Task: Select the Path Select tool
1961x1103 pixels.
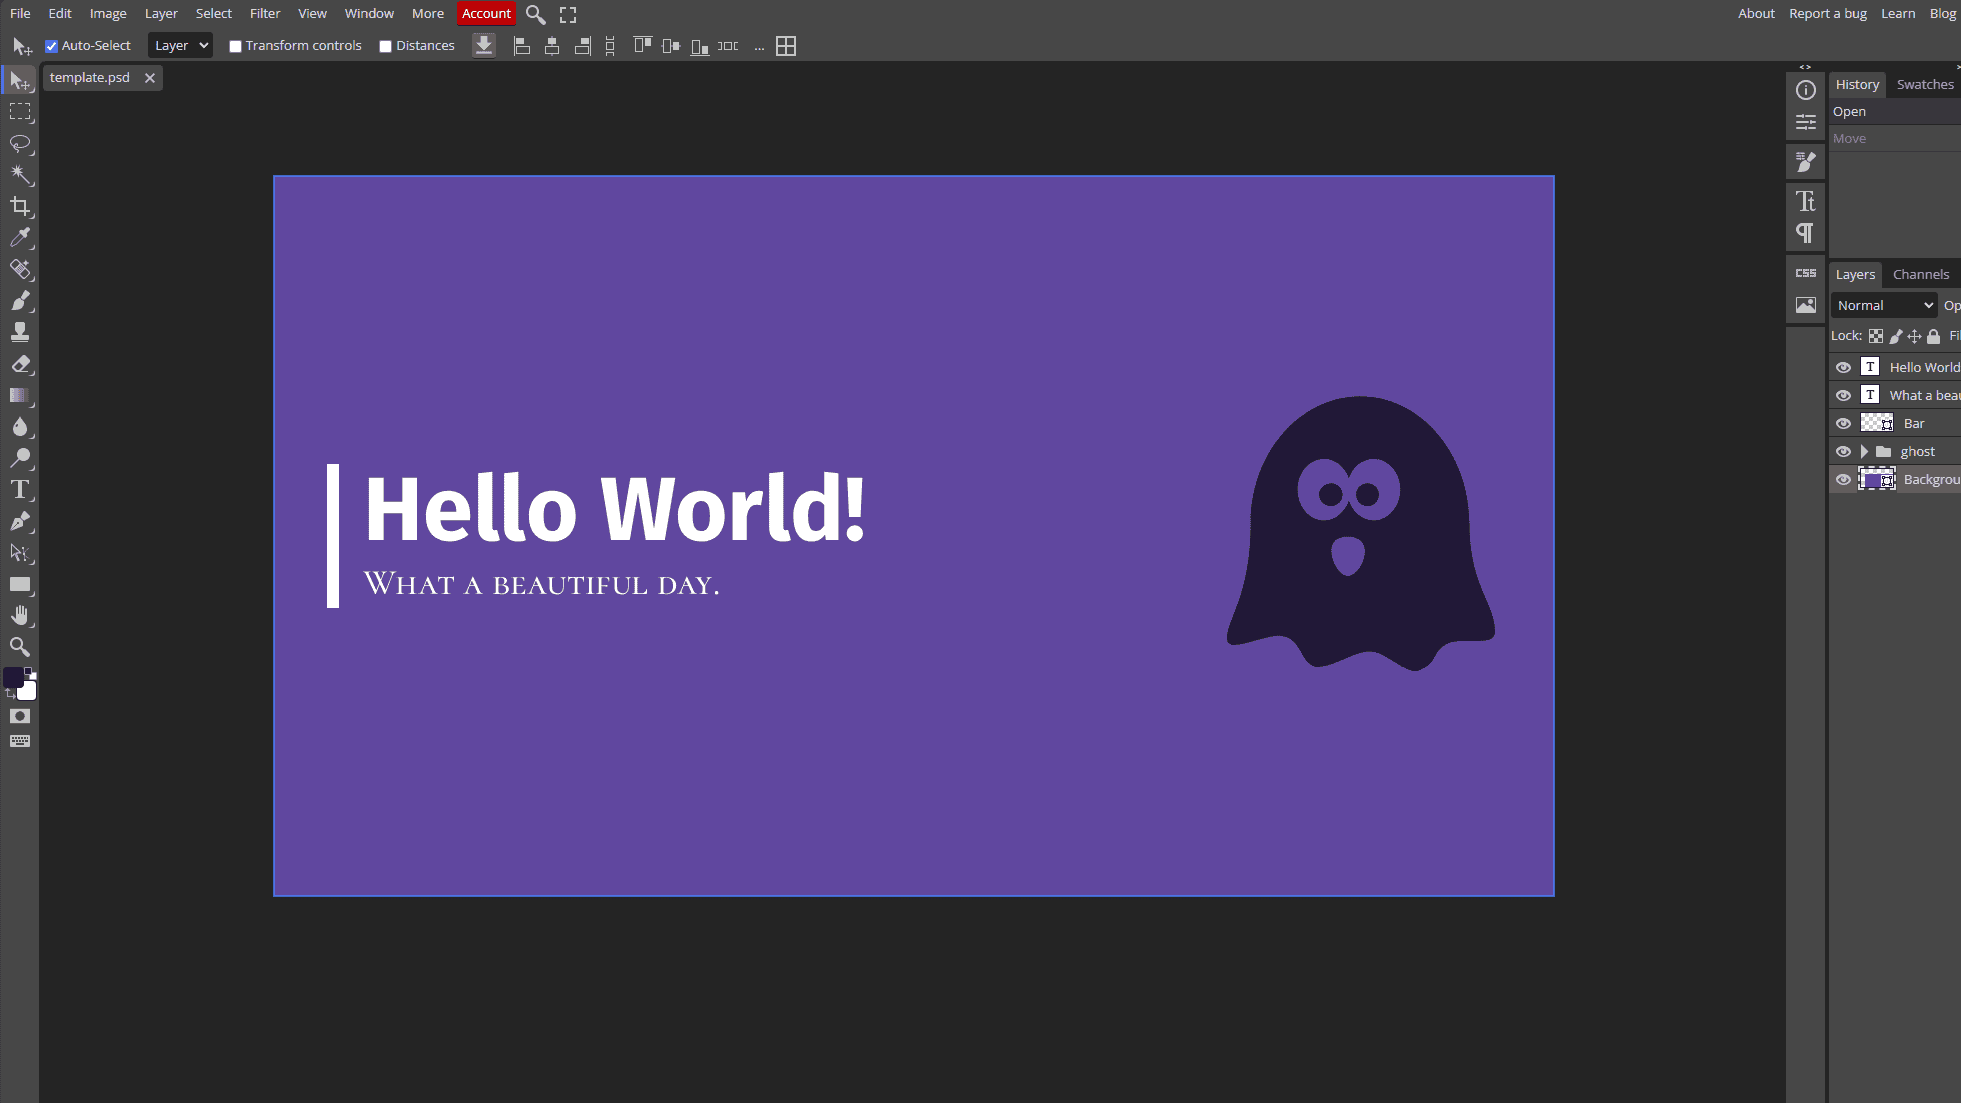Action: click(20, 552)
